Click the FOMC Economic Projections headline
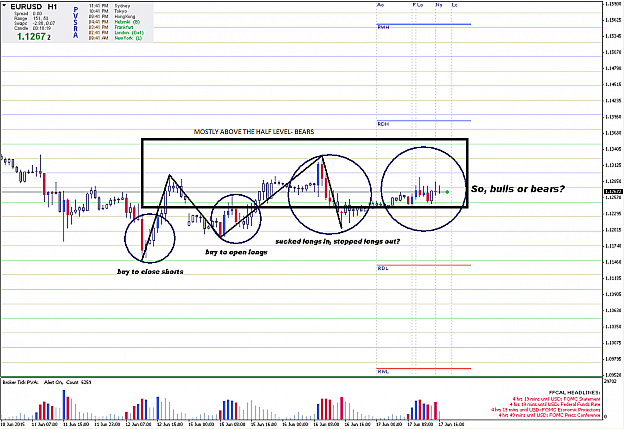Viewport: 625px width, 429px height. (x=545, y=410)
